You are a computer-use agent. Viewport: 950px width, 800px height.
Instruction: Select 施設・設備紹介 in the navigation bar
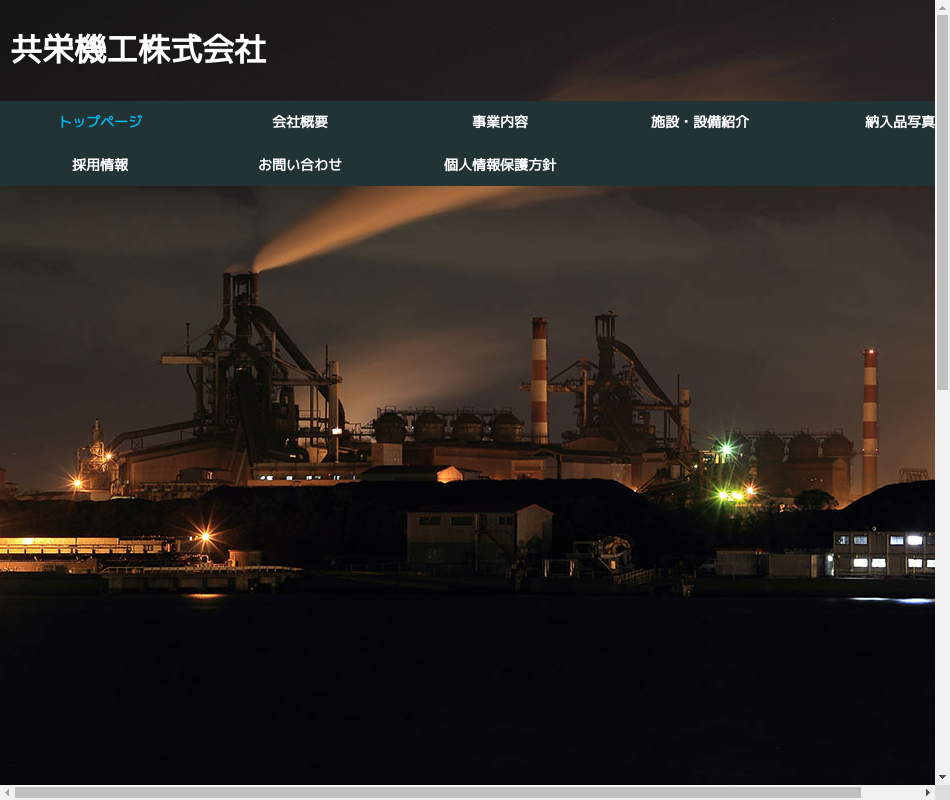700,122
